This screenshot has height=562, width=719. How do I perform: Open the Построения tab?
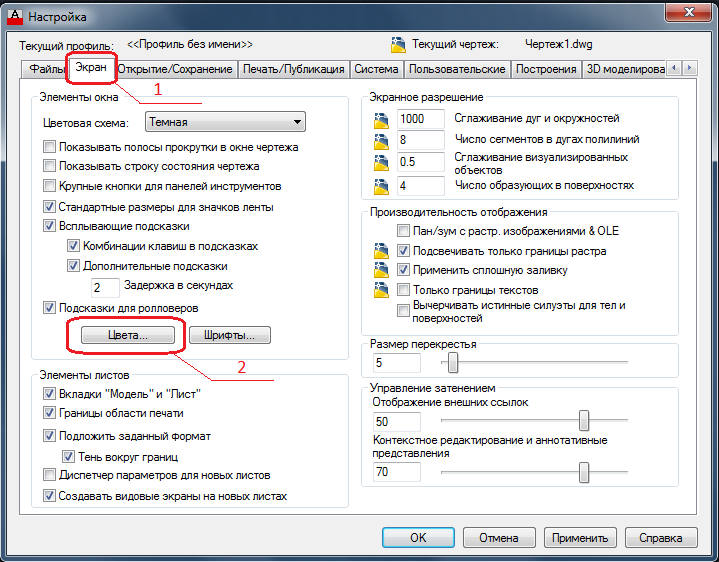[x=546, y=69]
